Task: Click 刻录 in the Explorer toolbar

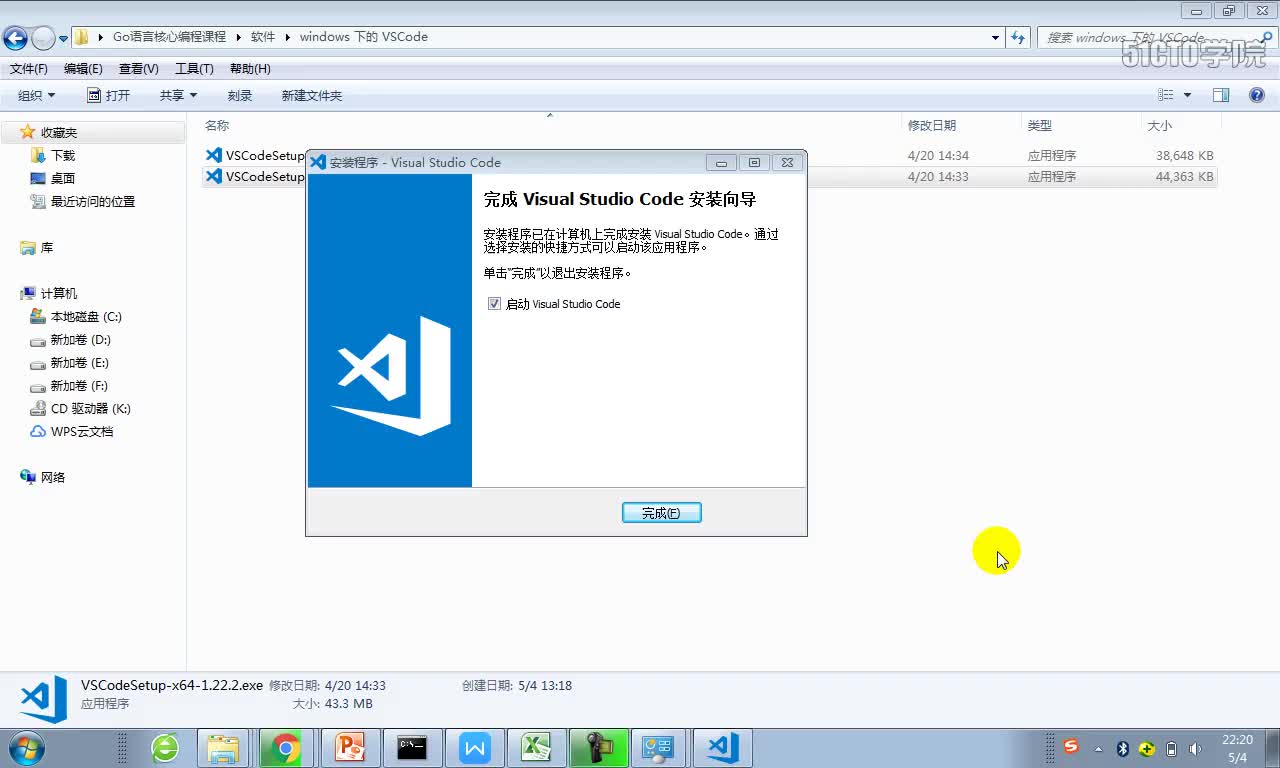Action: [x=240, y=96]
